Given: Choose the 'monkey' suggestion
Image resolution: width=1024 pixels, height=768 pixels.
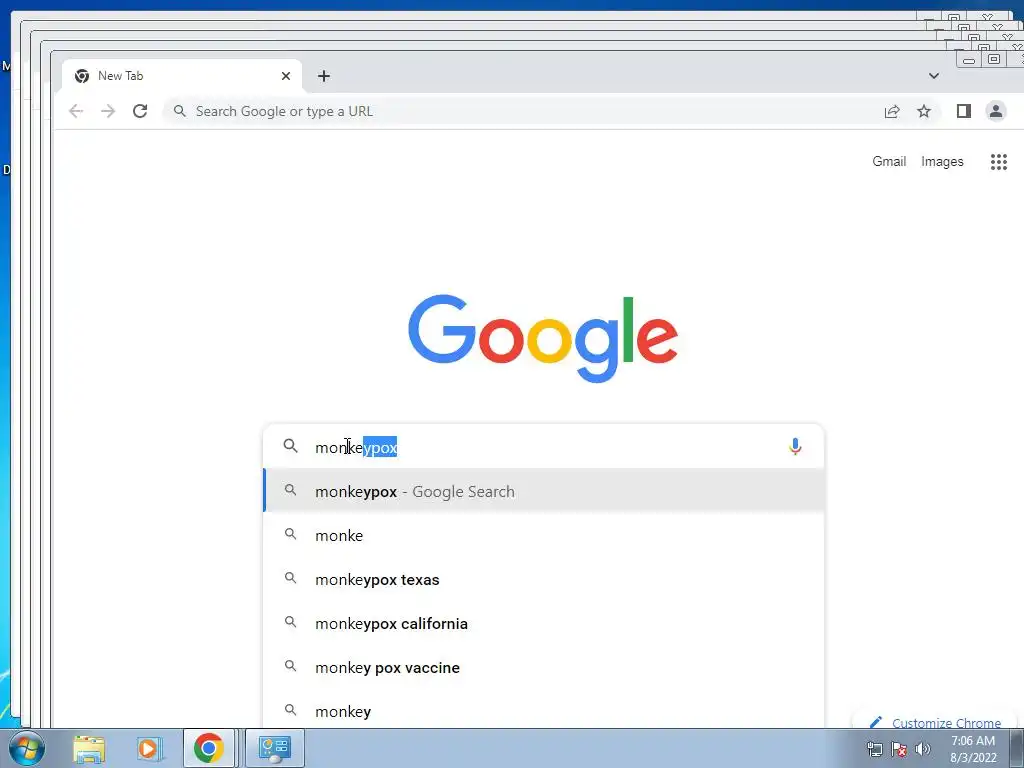Looking at the screenshot, I should pos(543,711).
